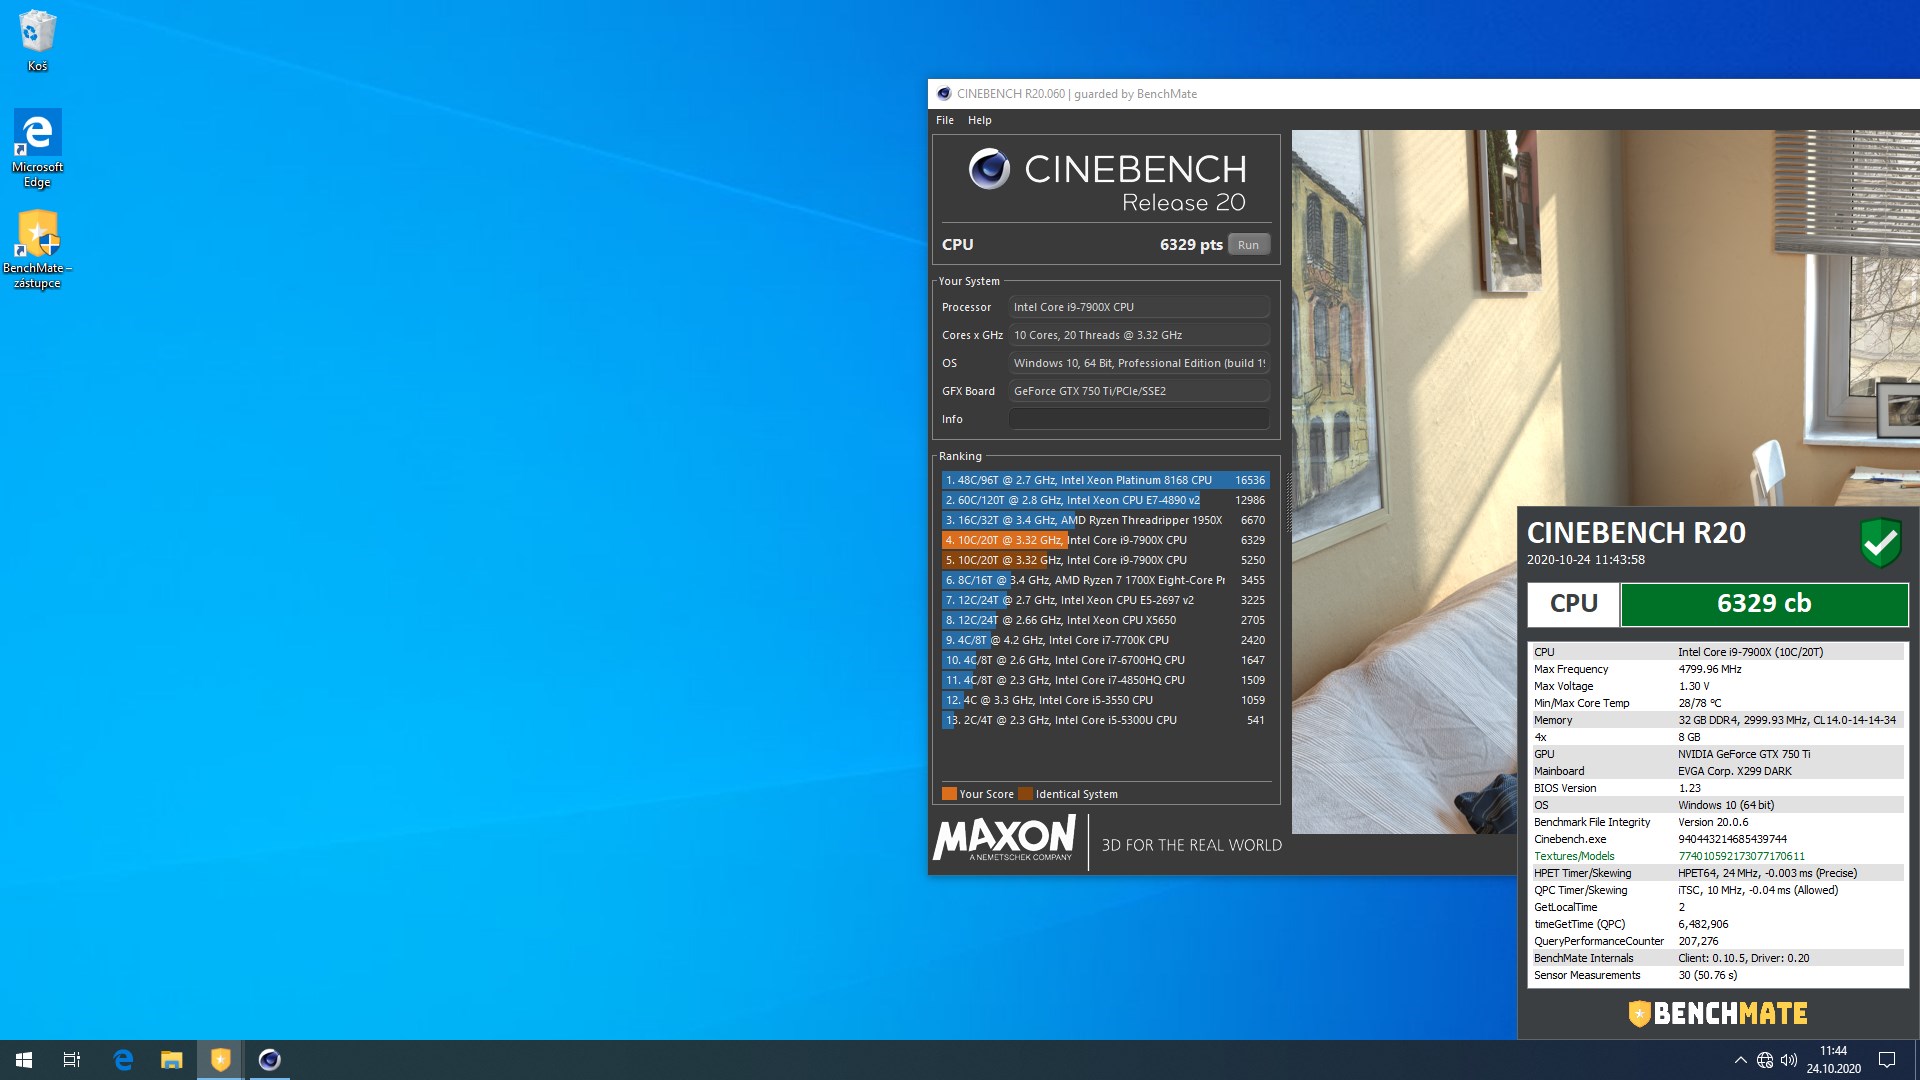The image size is (1920, 1080).
Task: Select ranking row Ryzen Threadripper 1950X
Action: coord(1106,520)
